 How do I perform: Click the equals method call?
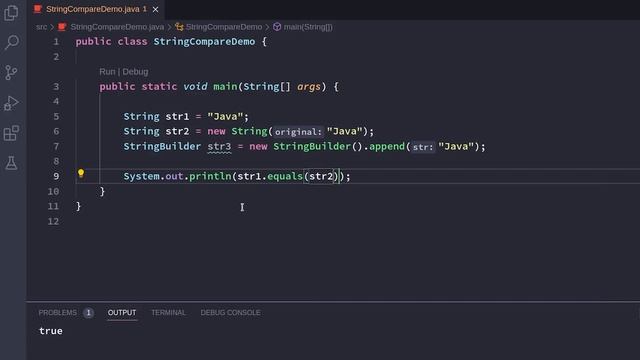pos(285,176)
